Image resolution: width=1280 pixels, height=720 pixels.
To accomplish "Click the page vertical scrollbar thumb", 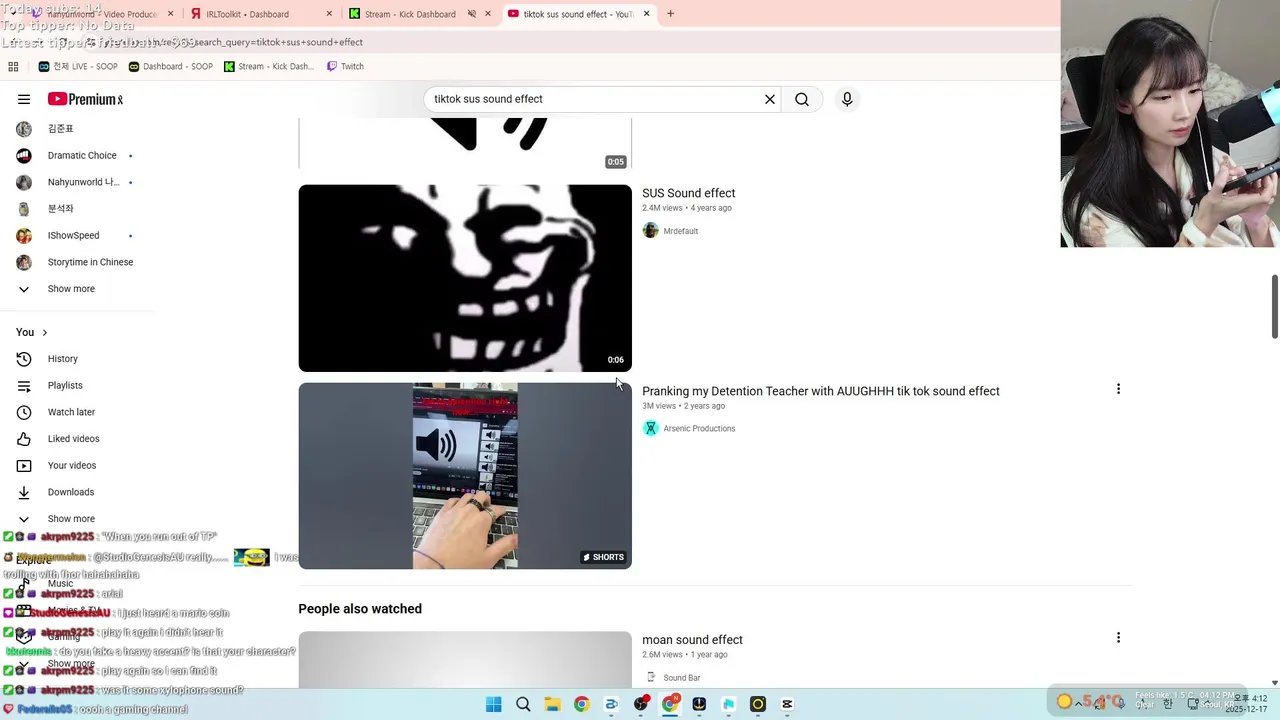I will 1274,307.
